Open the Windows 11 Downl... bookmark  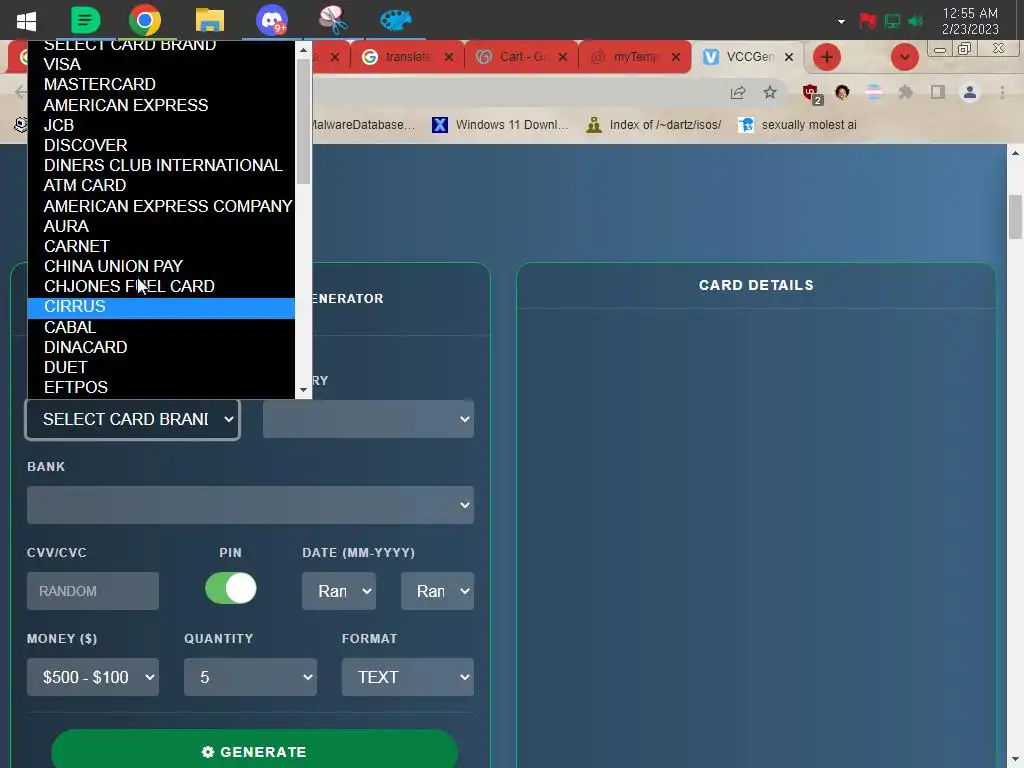click(x=500, y=125)
